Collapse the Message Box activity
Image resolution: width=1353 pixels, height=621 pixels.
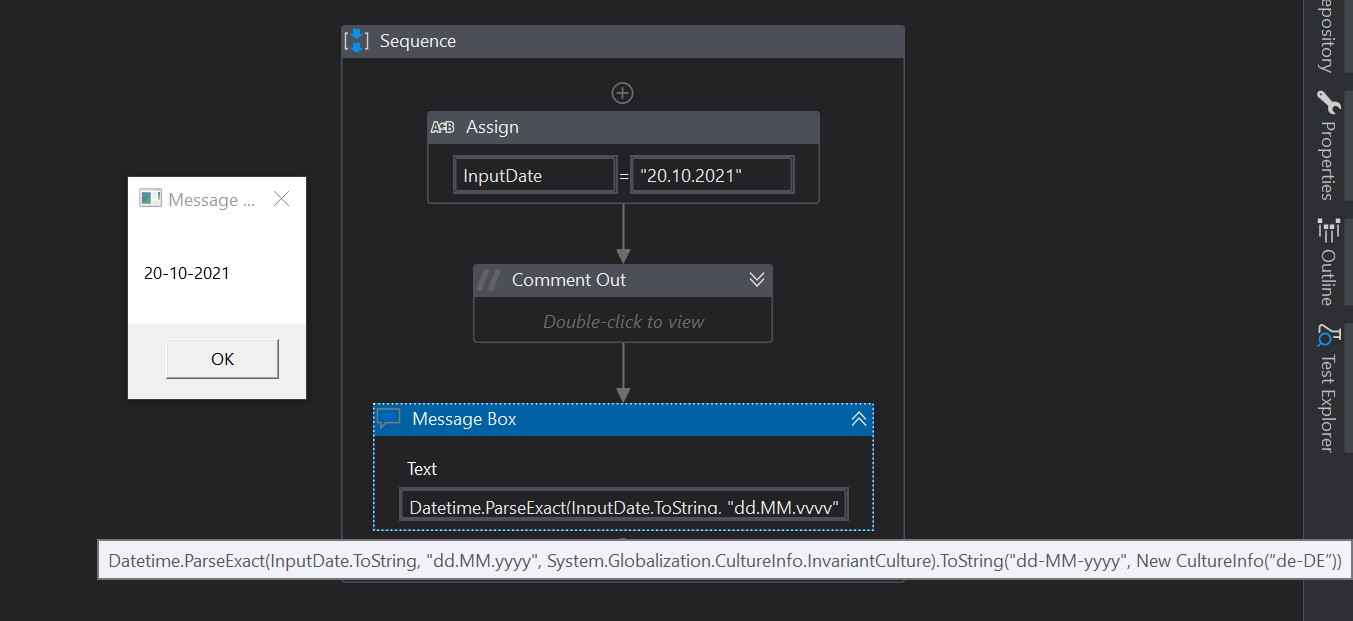[858, 419]
